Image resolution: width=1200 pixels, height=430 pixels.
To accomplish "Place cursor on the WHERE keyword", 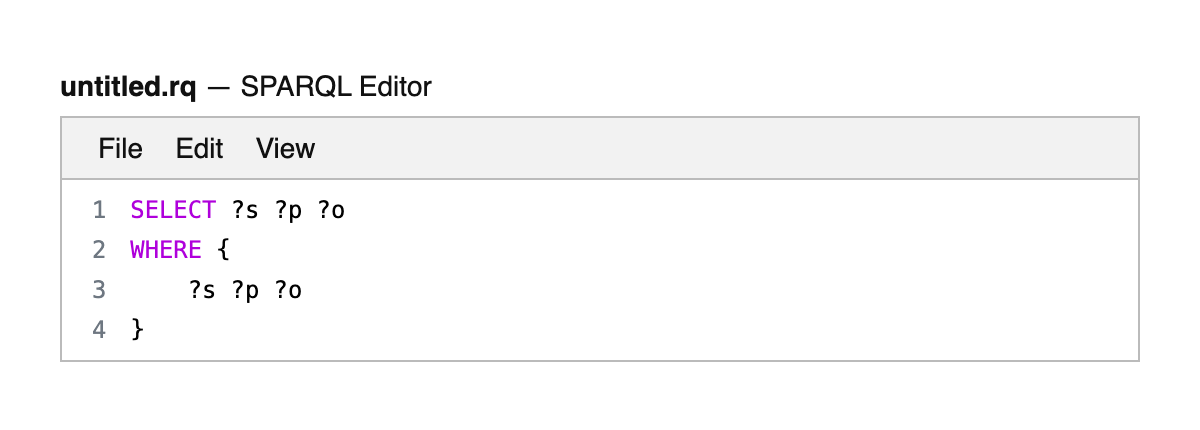I will click(166, 250).
